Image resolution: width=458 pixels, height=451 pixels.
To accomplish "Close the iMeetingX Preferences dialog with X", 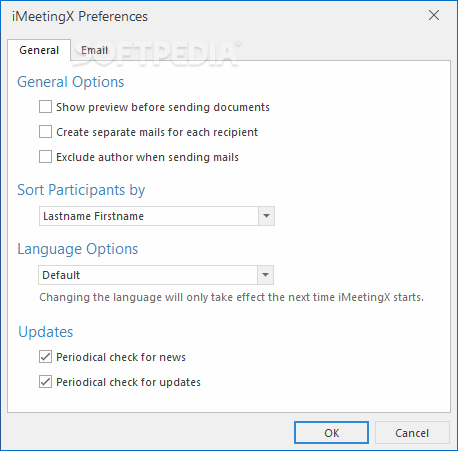I will (x=434, y=15).
